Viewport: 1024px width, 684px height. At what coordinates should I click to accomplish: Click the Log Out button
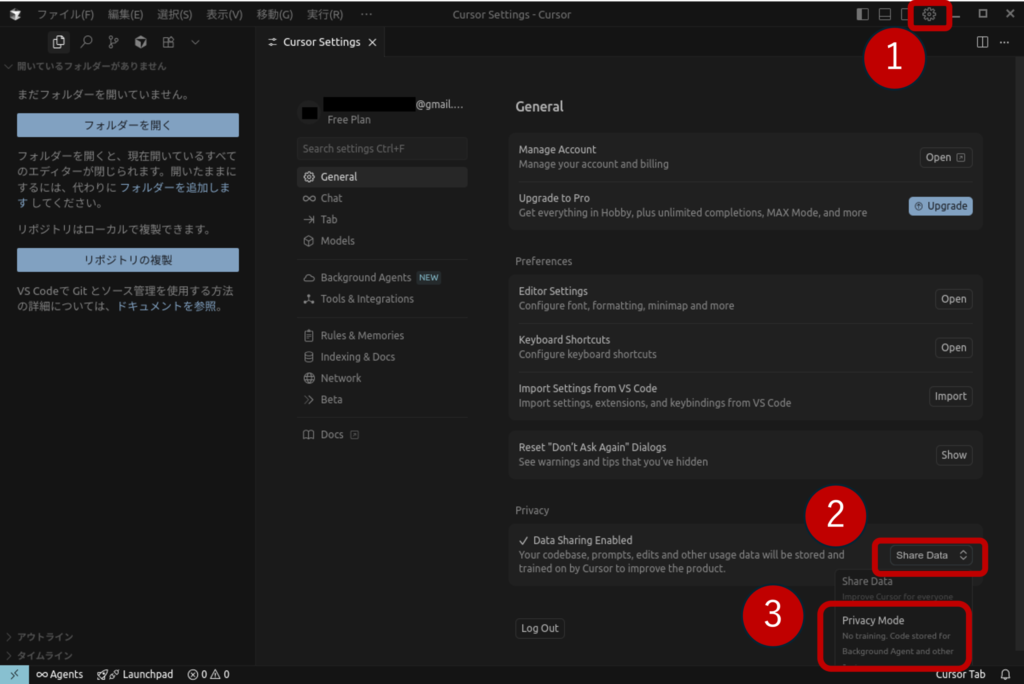pos(539,628)
